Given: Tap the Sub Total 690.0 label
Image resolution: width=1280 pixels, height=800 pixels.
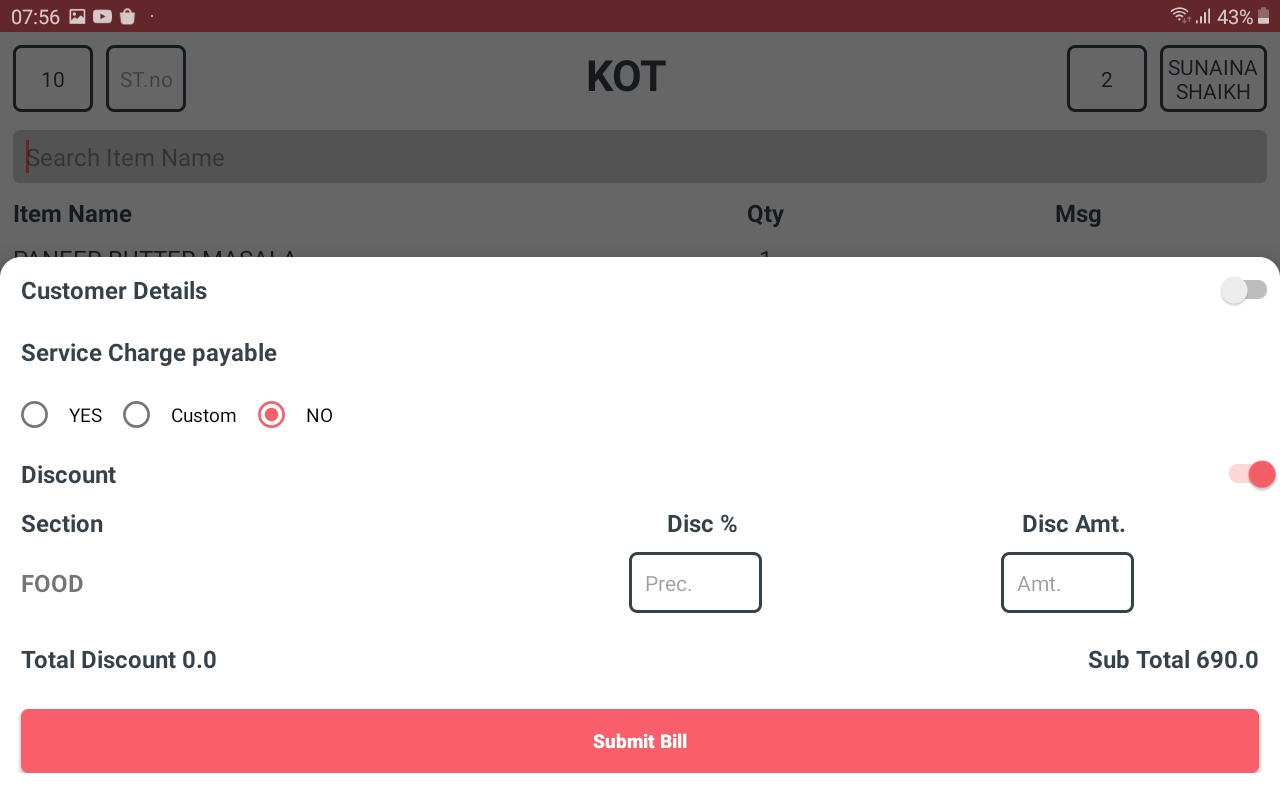Looking at the screenshot, I should coord(1172,660).
